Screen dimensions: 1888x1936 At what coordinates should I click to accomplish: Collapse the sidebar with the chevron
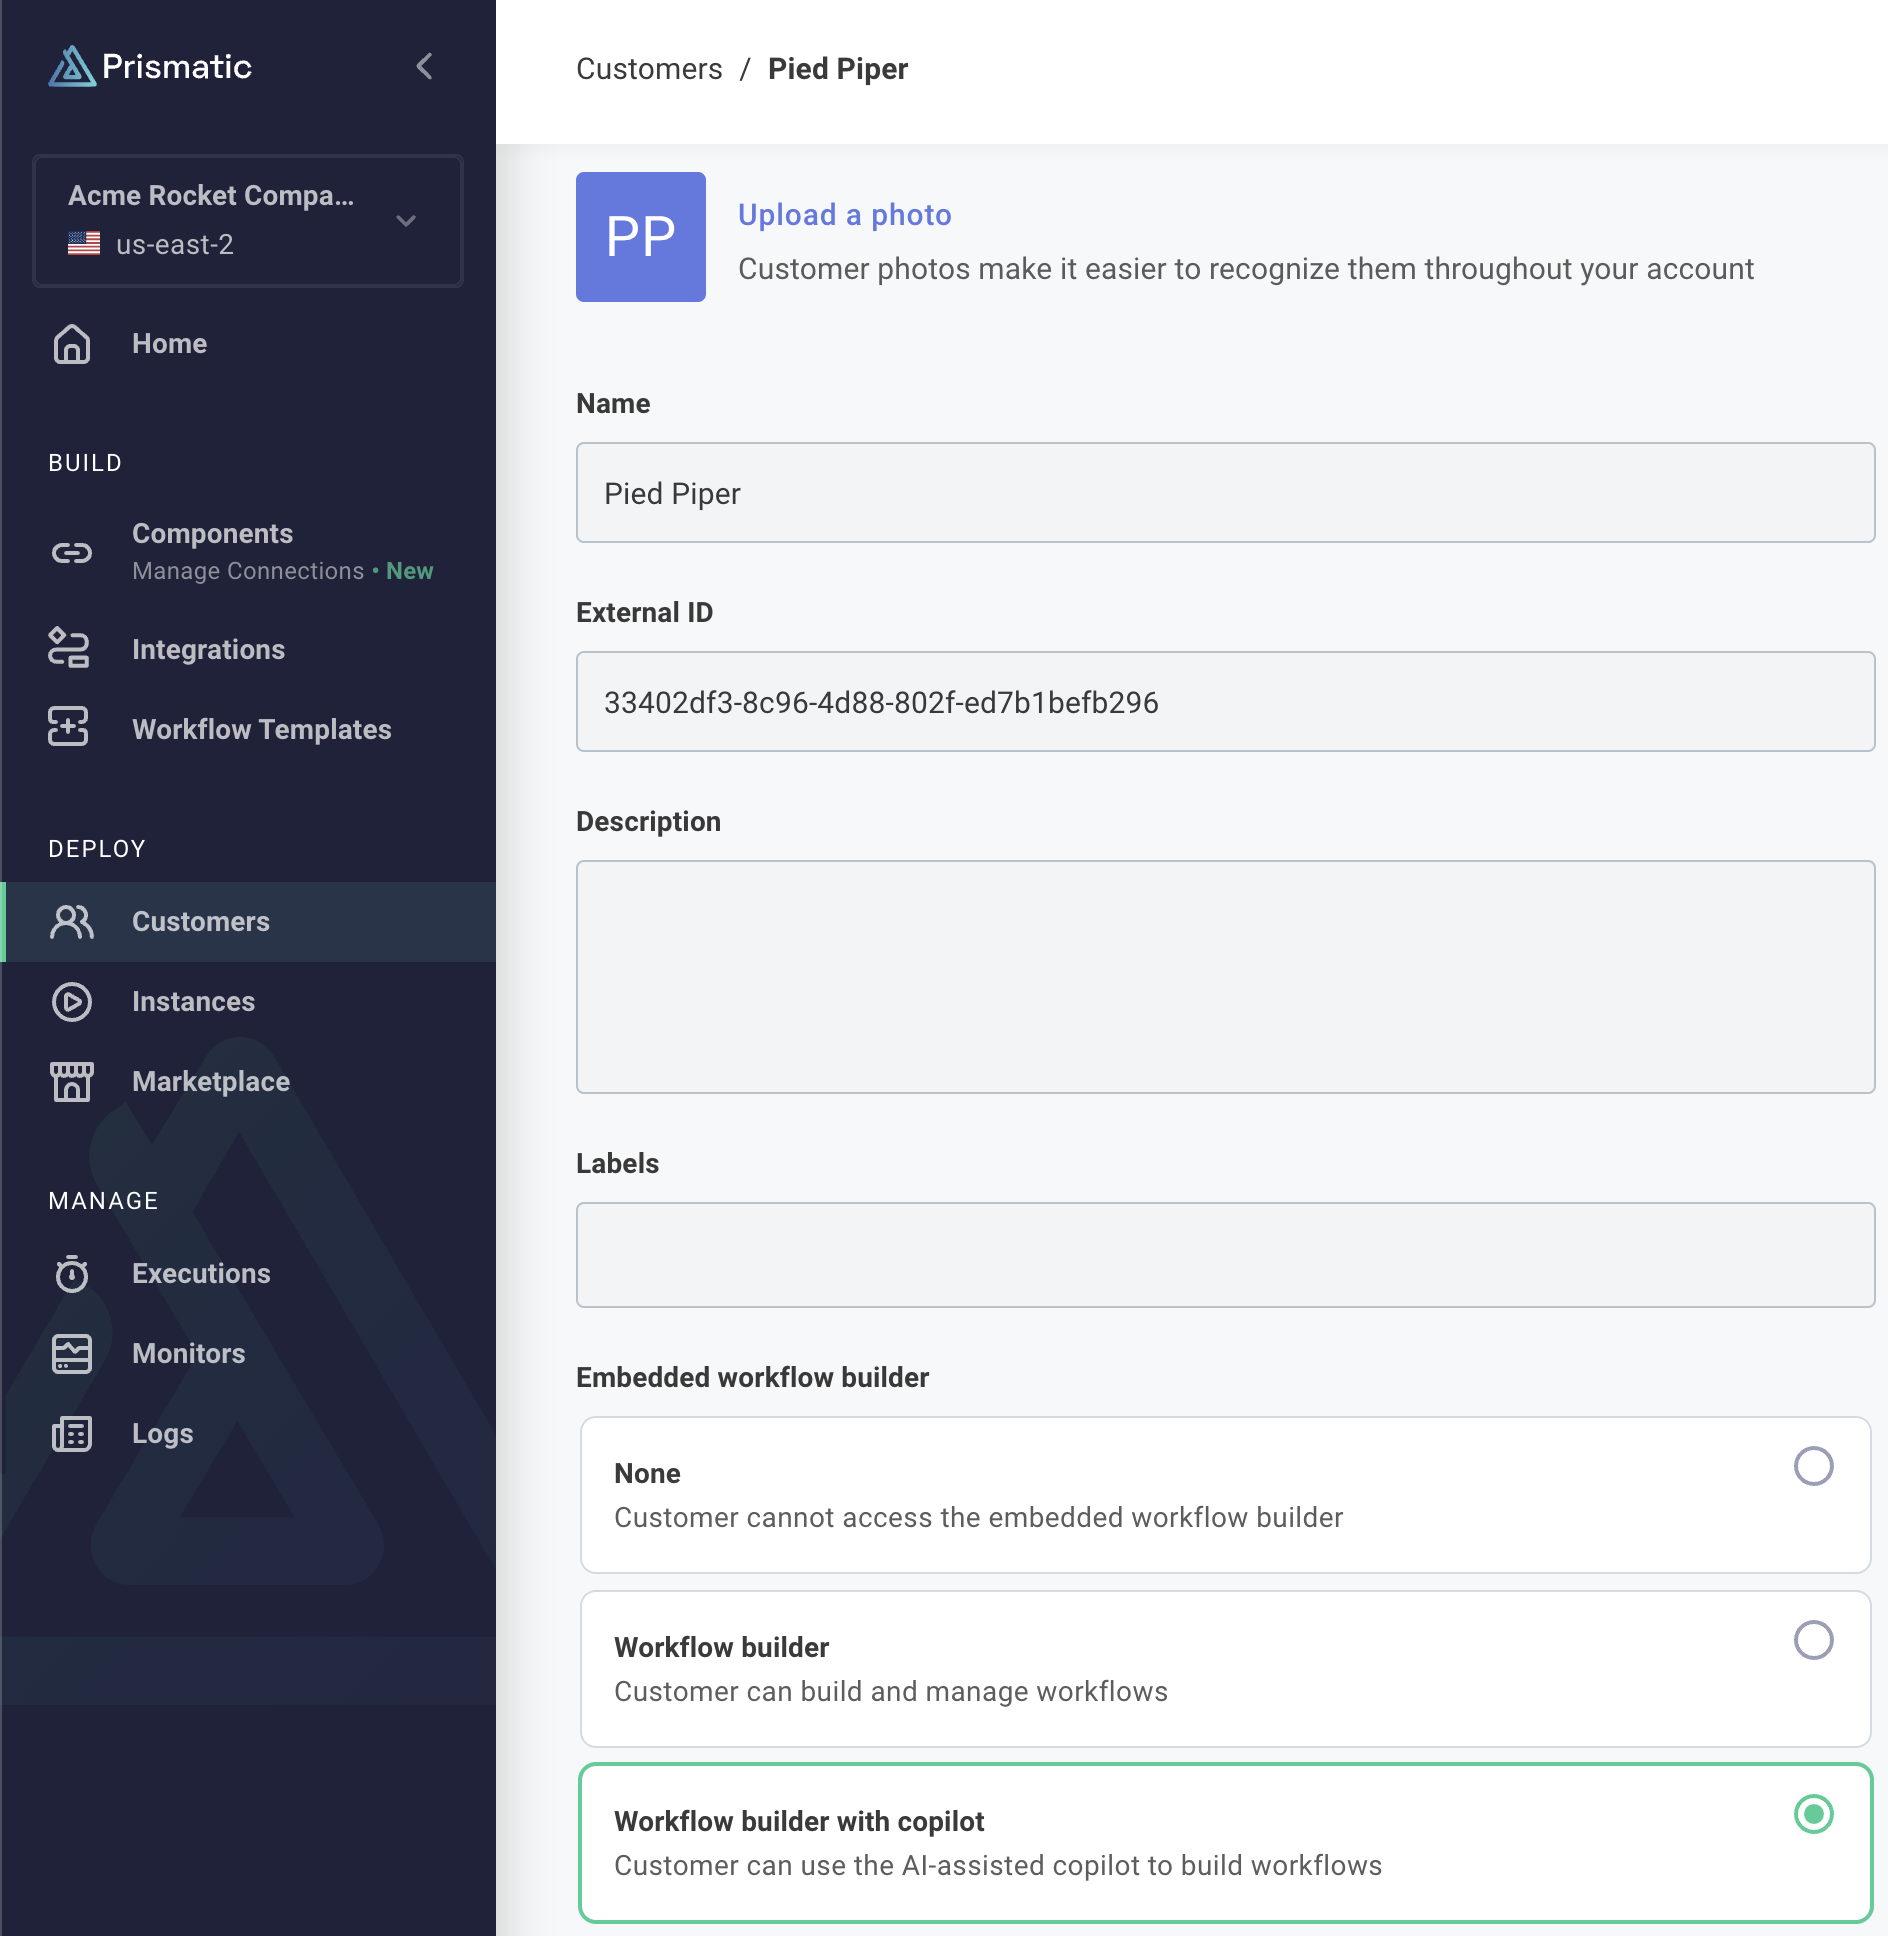[424, 67]
